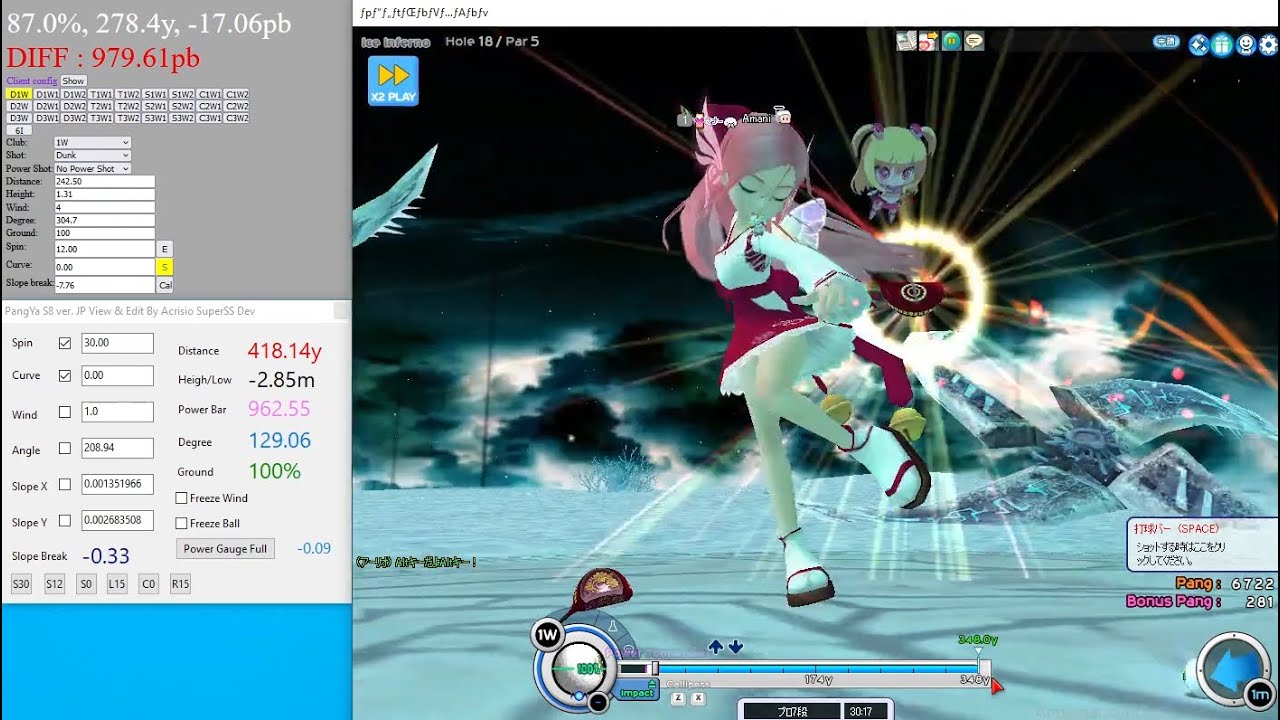This screenshot has height=720, width=1280.
Task: Click the Distance field showing 242.50
Action: tap(104, 182)
